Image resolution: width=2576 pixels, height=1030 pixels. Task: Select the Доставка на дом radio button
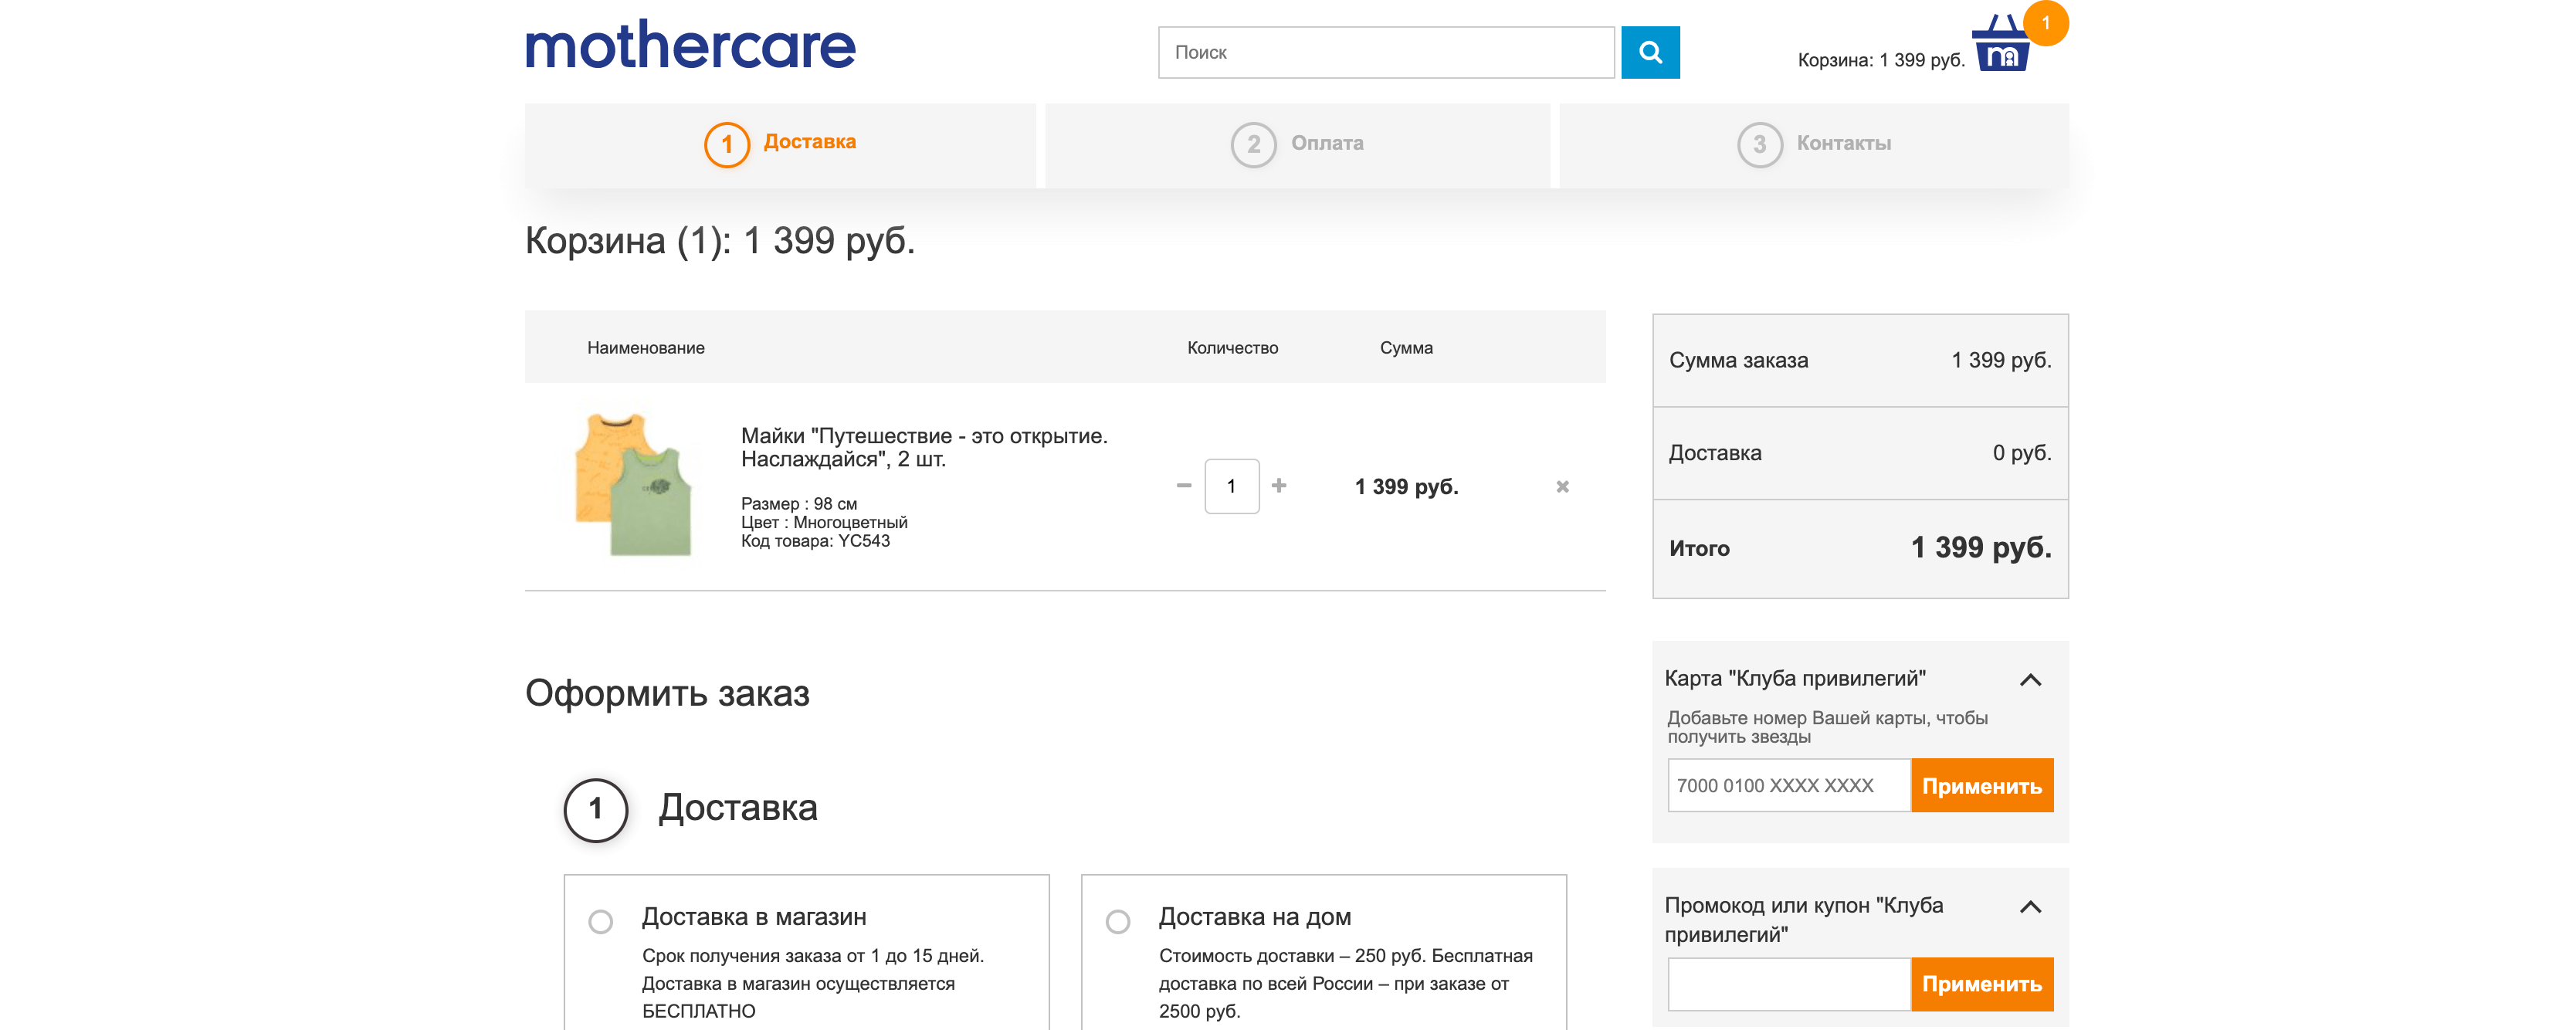(x=1118, y=921)
